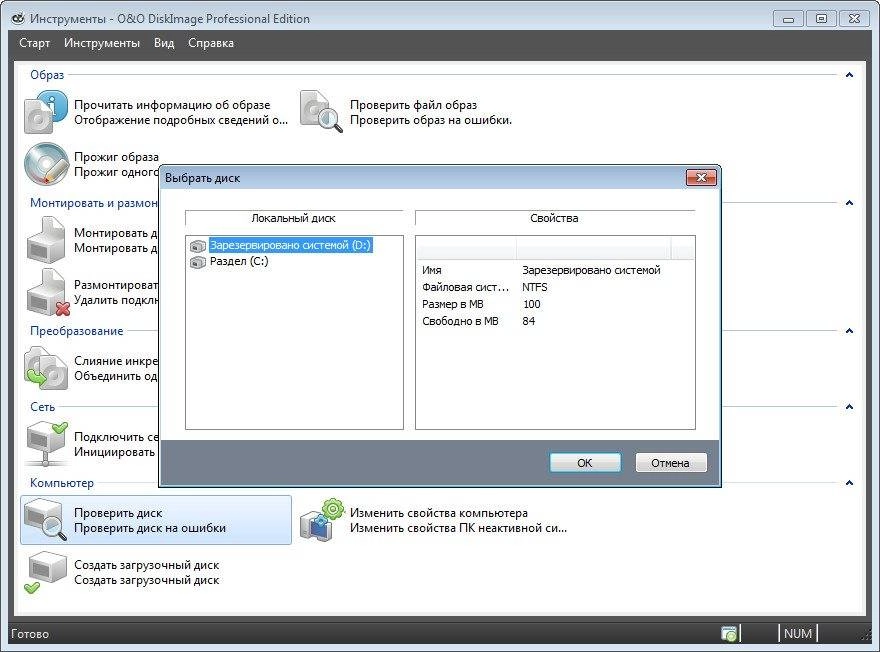The height and width of the screenshot is (652, 880).
Task: Collapse the Образ section
Action: (849, 75)
